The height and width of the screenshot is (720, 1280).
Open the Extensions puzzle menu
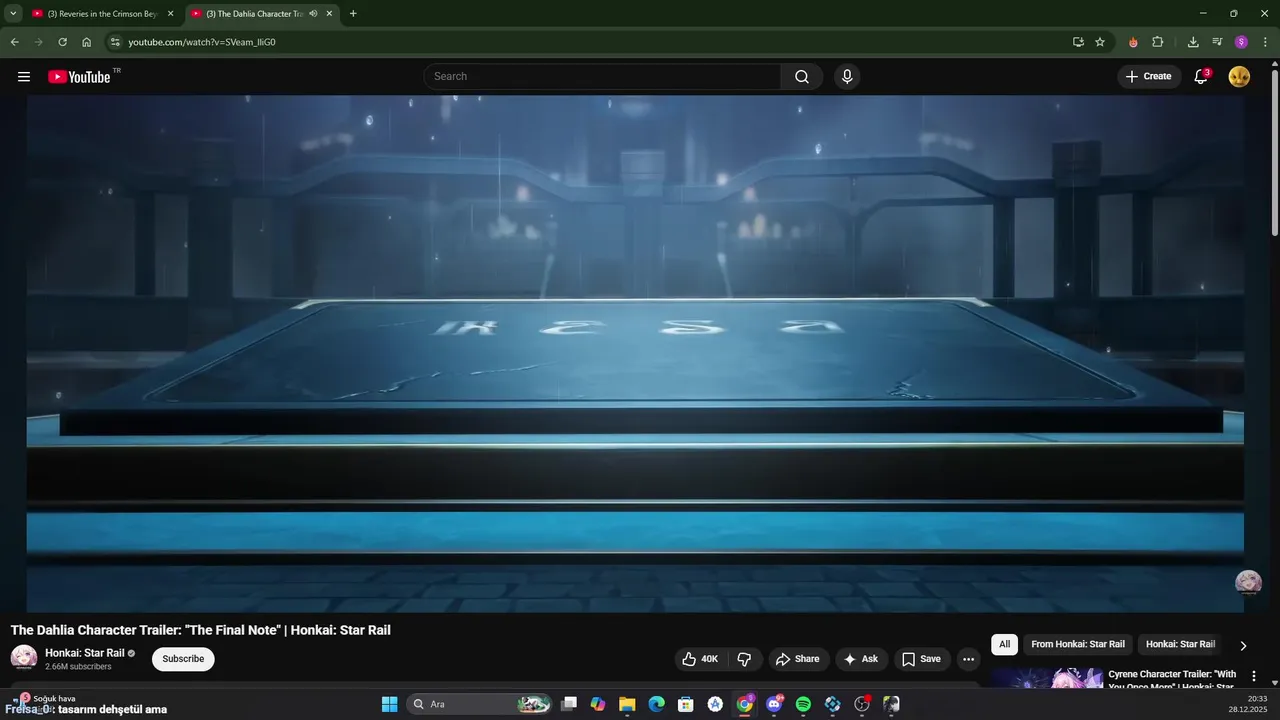point(1158,42)
